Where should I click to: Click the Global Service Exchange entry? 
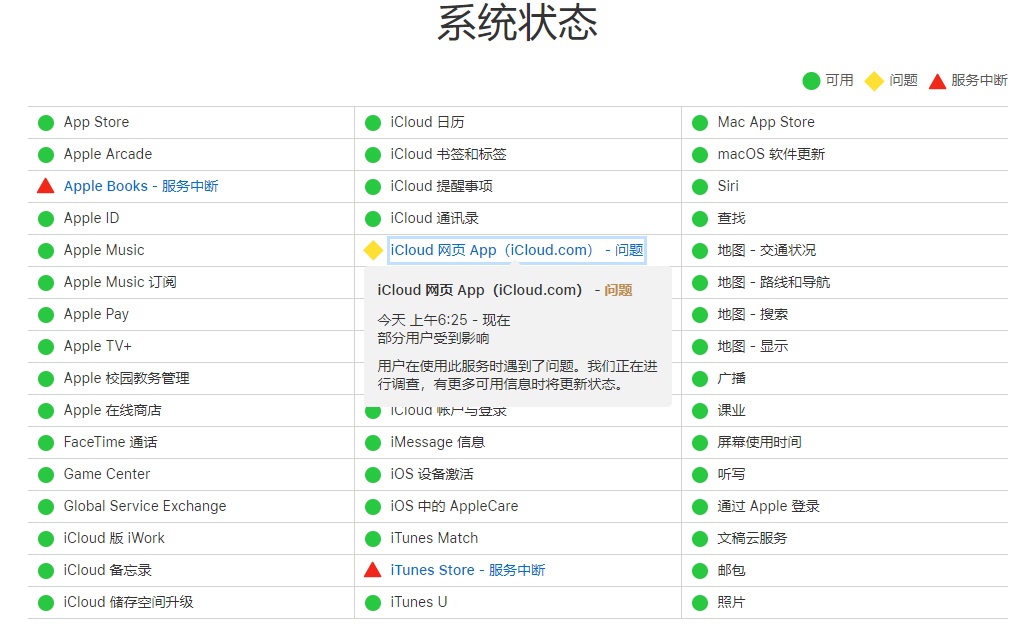pos(145,506)
